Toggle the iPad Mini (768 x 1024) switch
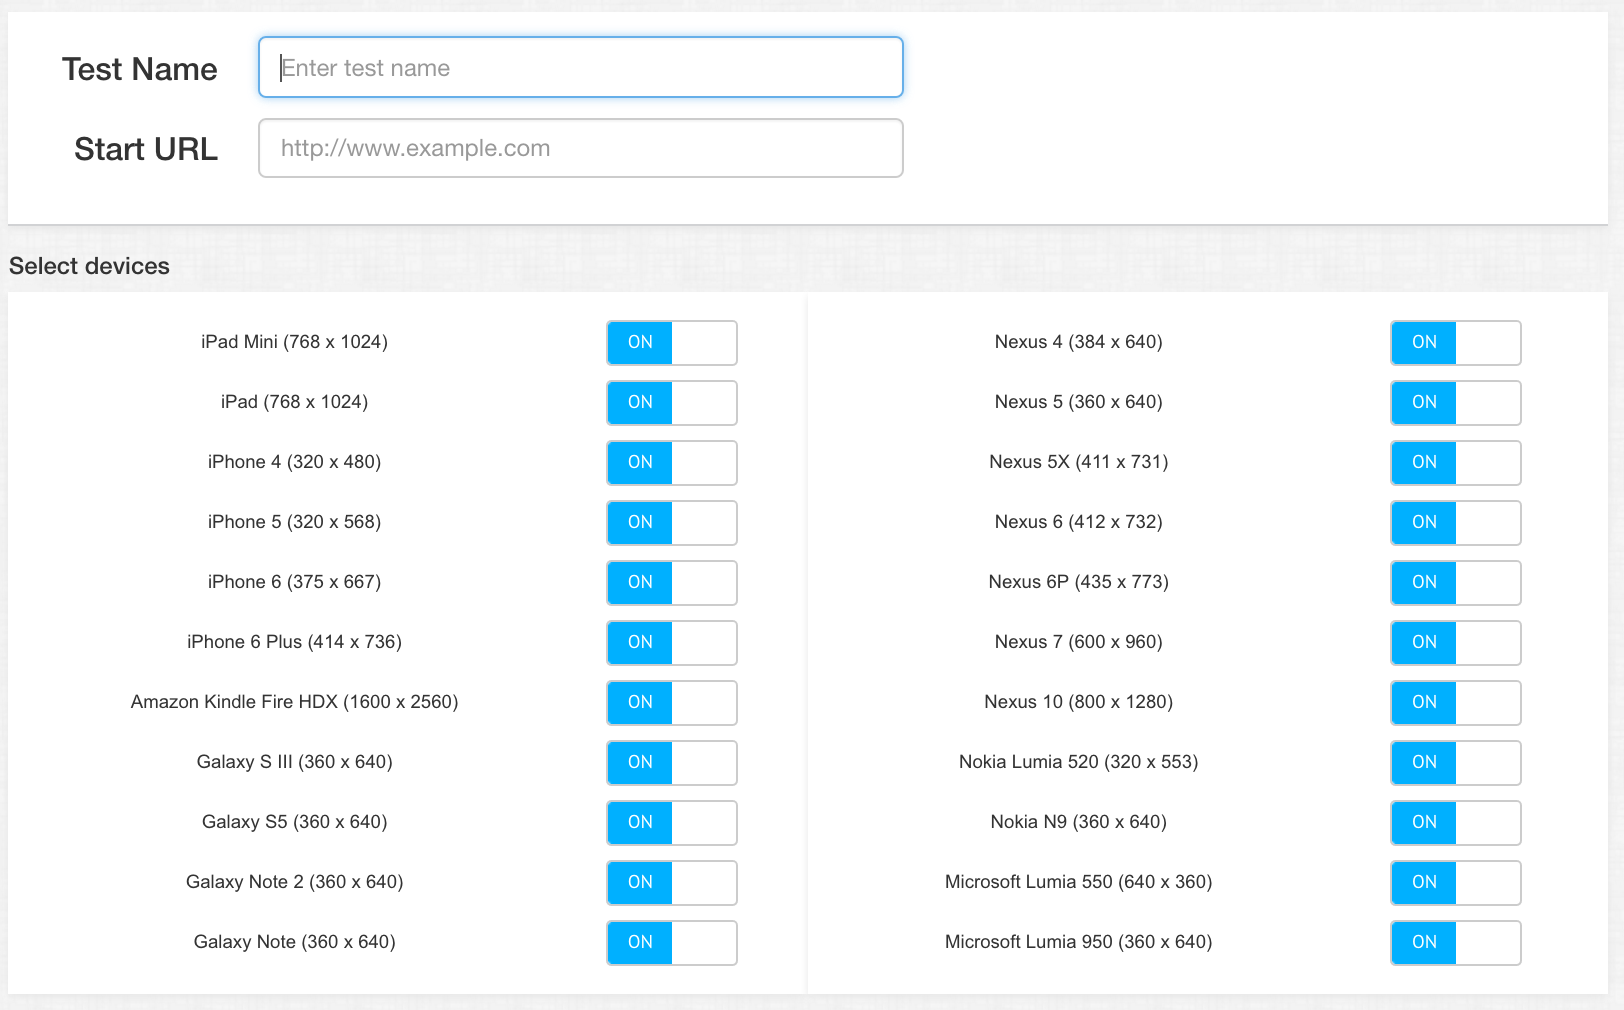The width and height of the screenshot is (1624, 1010). tap(672, 343)
